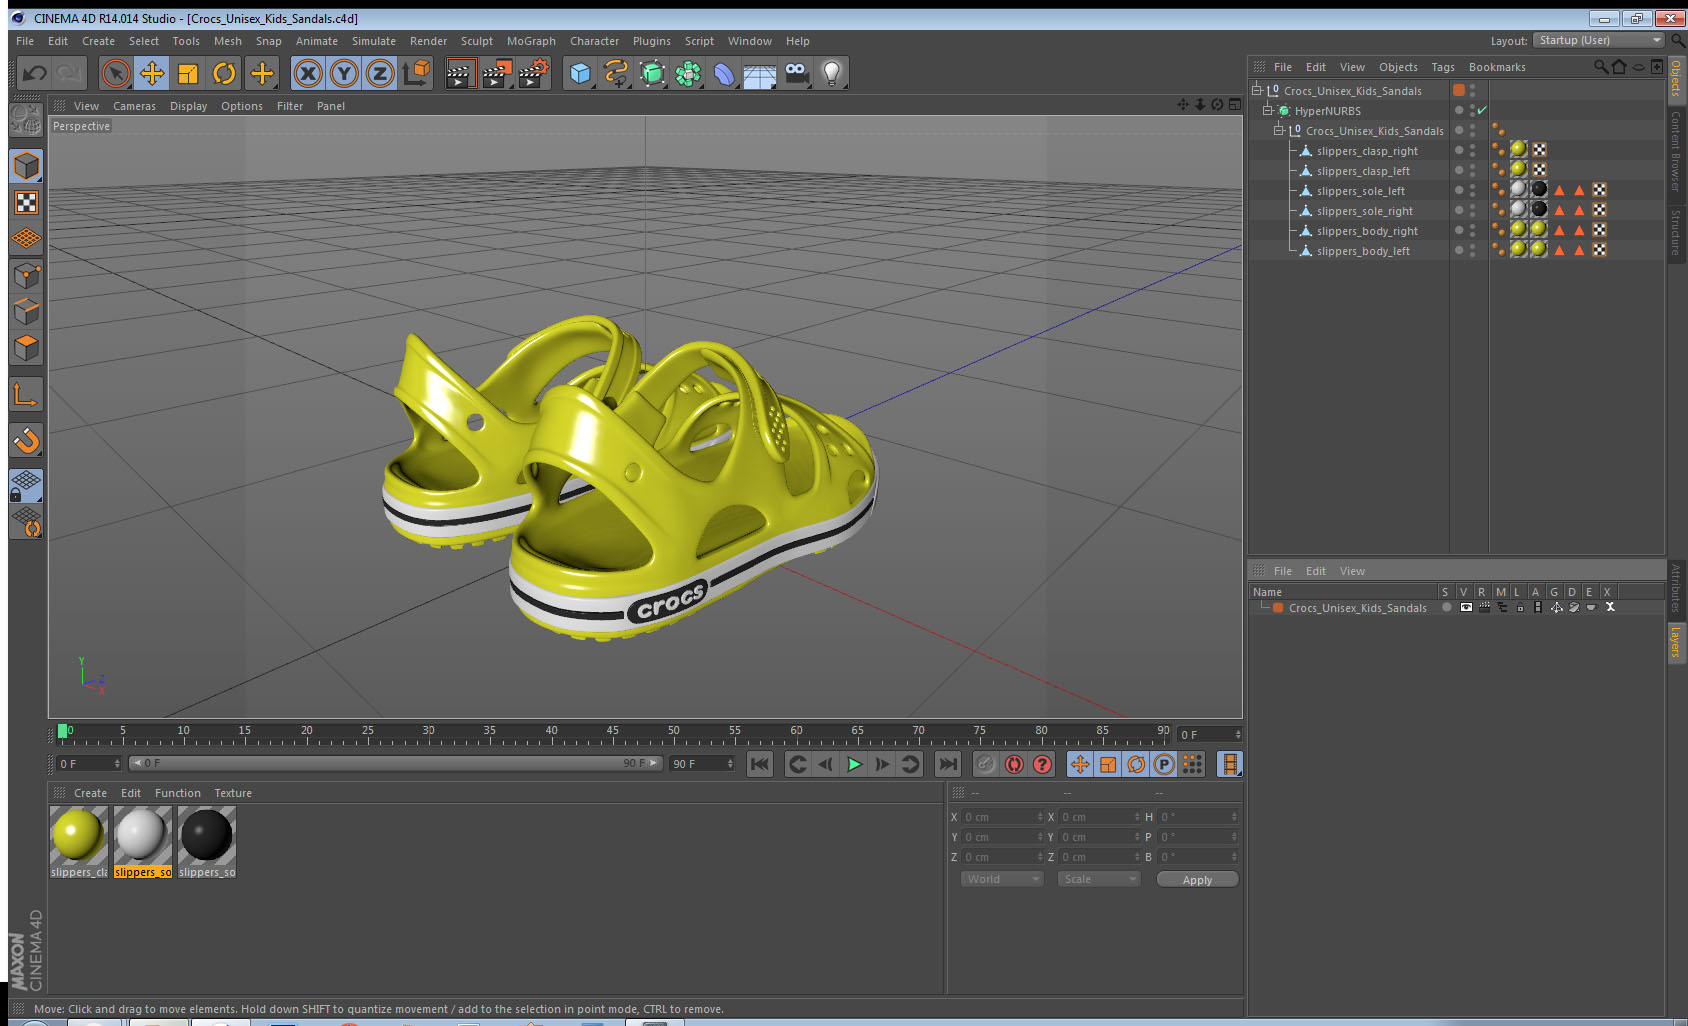Open the File menu in the main menu bar
This screenshot has width=1688, height=1026.
coord(25,41)
